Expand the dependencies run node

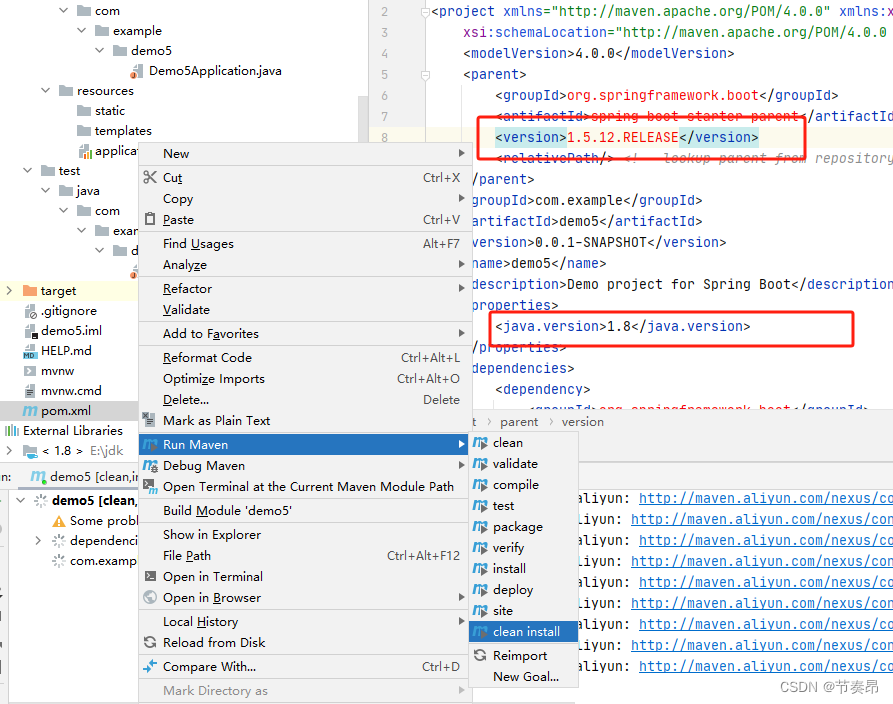[38, 540]
